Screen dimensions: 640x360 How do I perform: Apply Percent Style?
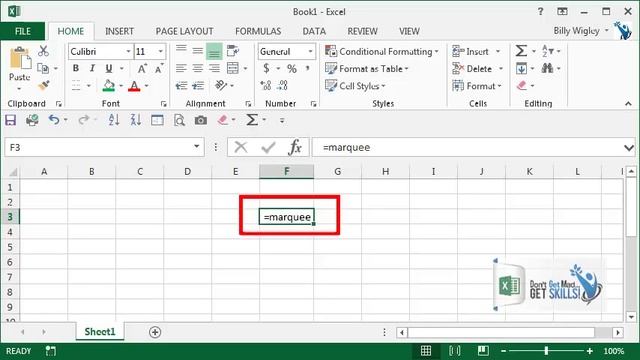[291, 69]
